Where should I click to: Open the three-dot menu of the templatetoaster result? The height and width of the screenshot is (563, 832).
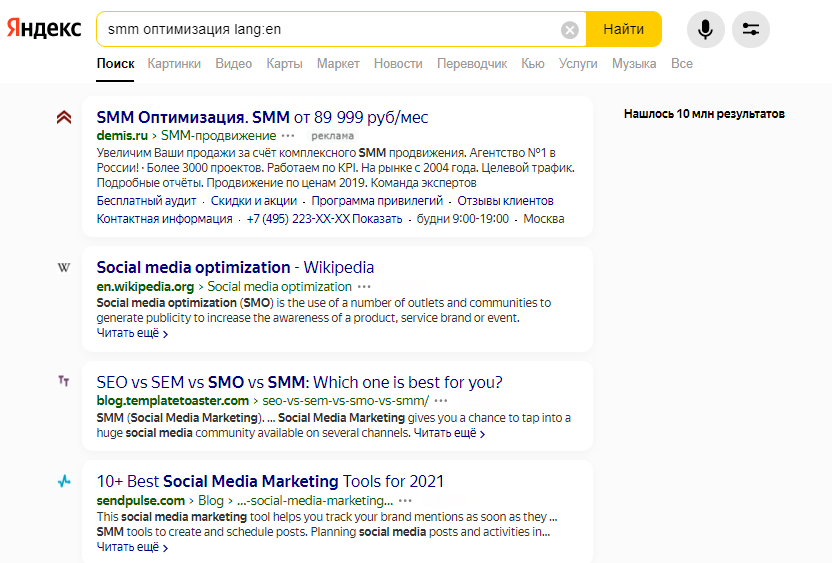(x=441, y=401)
